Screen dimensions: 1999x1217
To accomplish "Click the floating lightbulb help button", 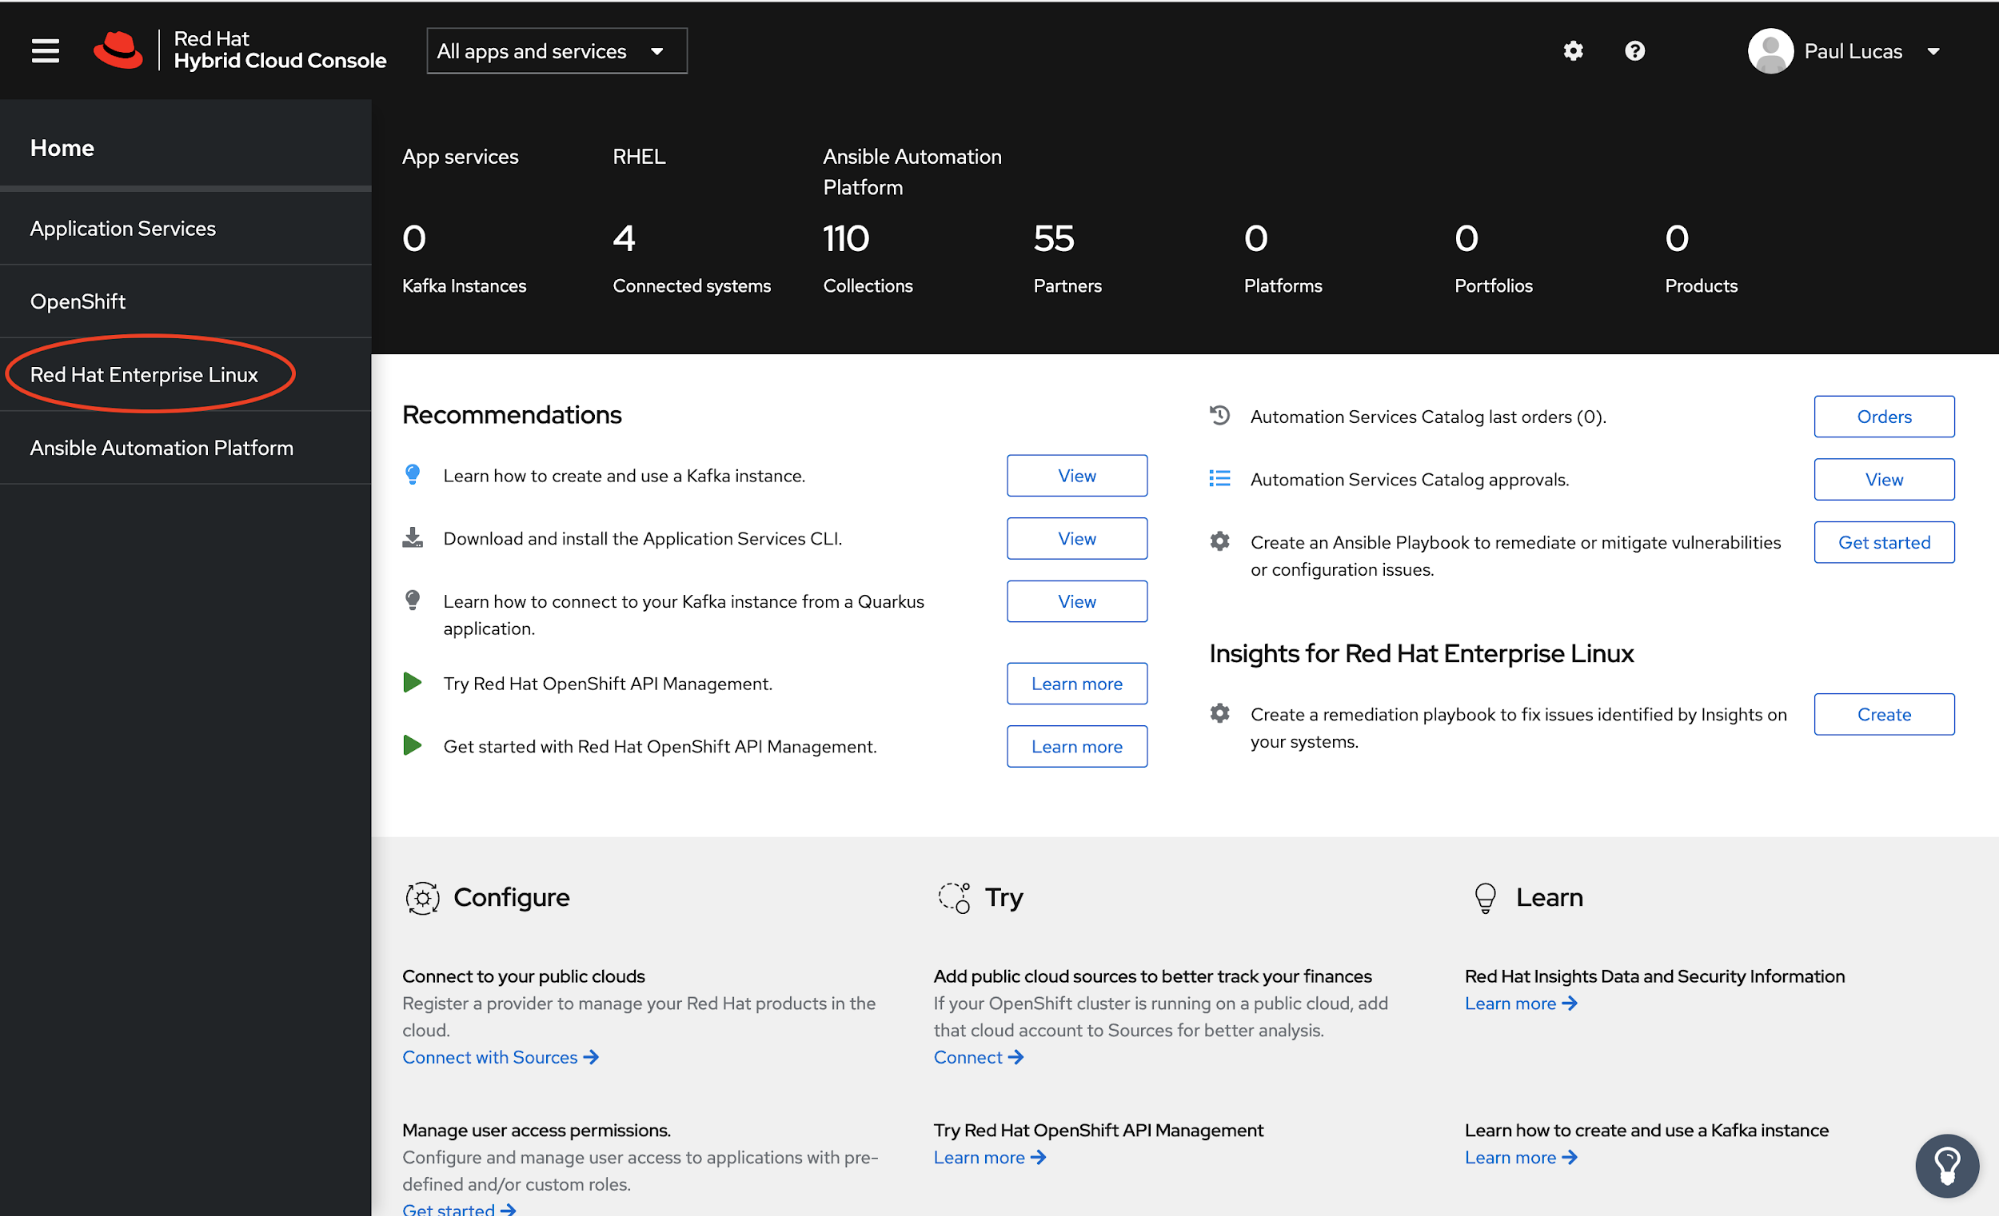I will (1946, 1165).
